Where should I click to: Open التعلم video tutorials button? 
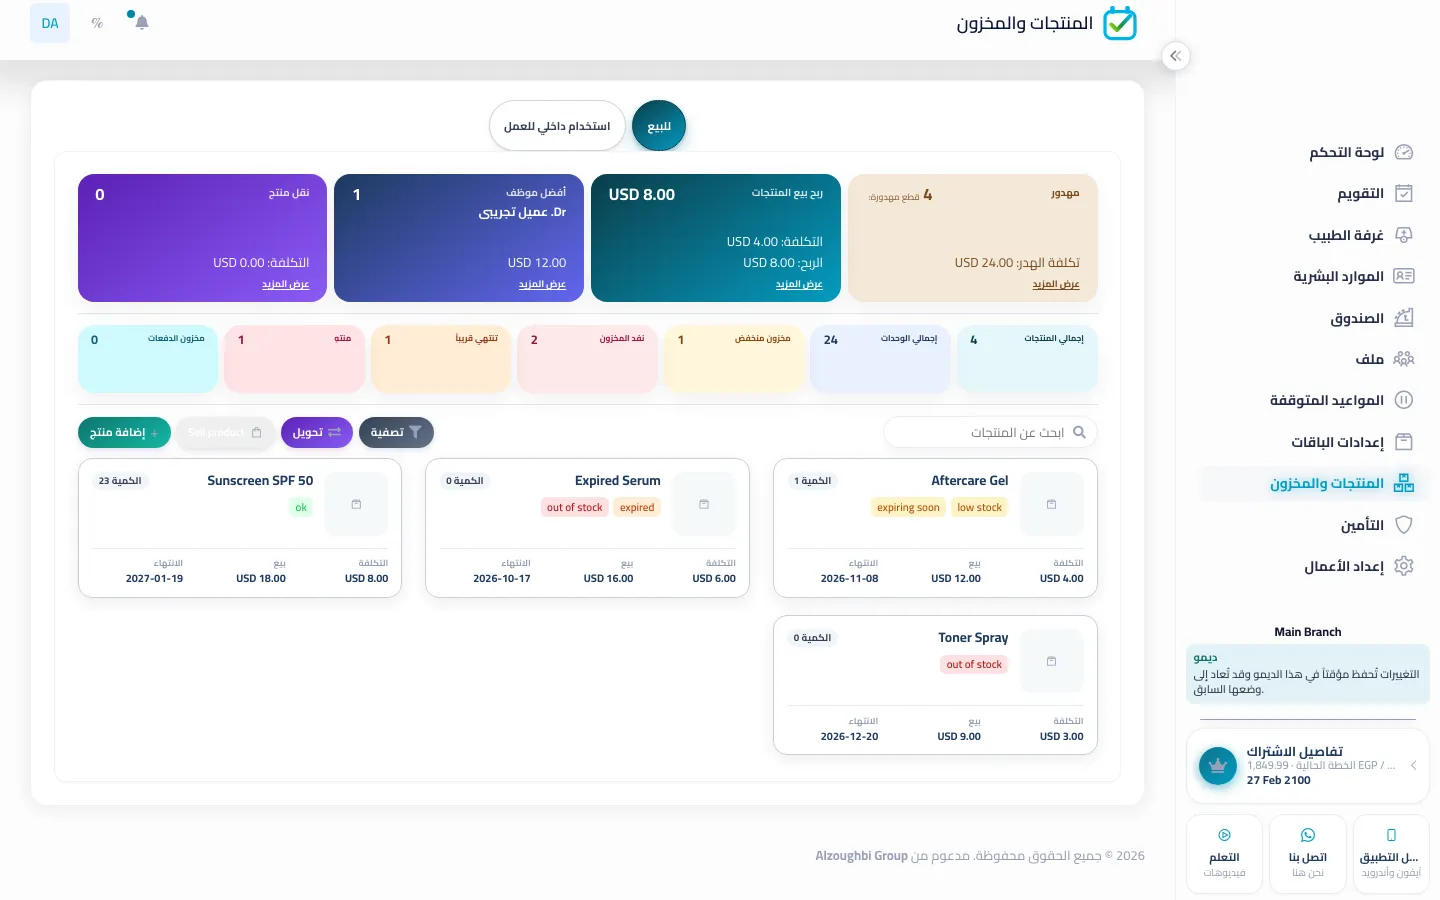tap(1225, 854)
